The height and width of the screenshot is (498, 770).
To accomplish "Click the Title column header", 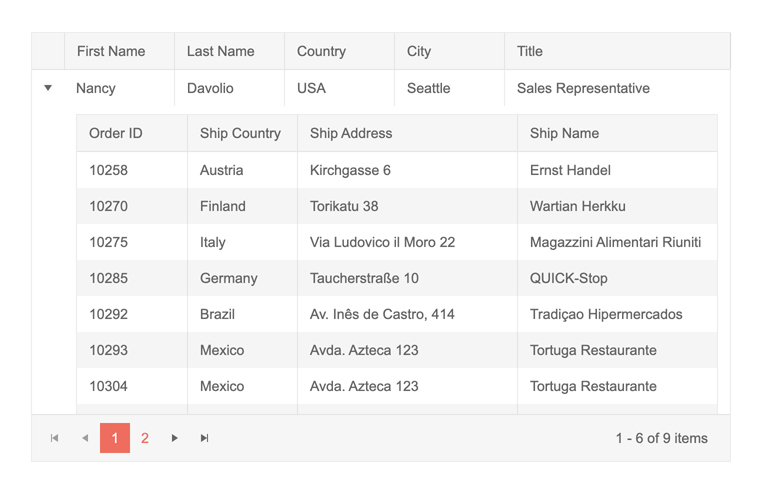I will (530, 51).
